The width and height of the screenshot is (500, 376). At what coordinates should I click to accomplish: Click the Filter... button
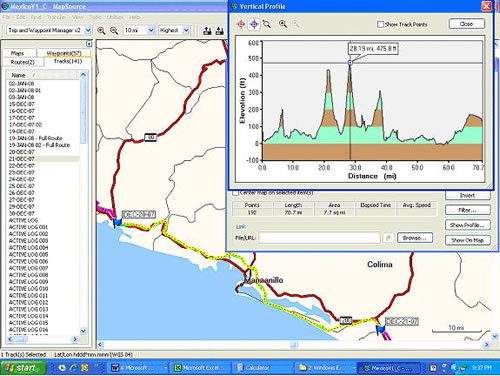[467, 210]
